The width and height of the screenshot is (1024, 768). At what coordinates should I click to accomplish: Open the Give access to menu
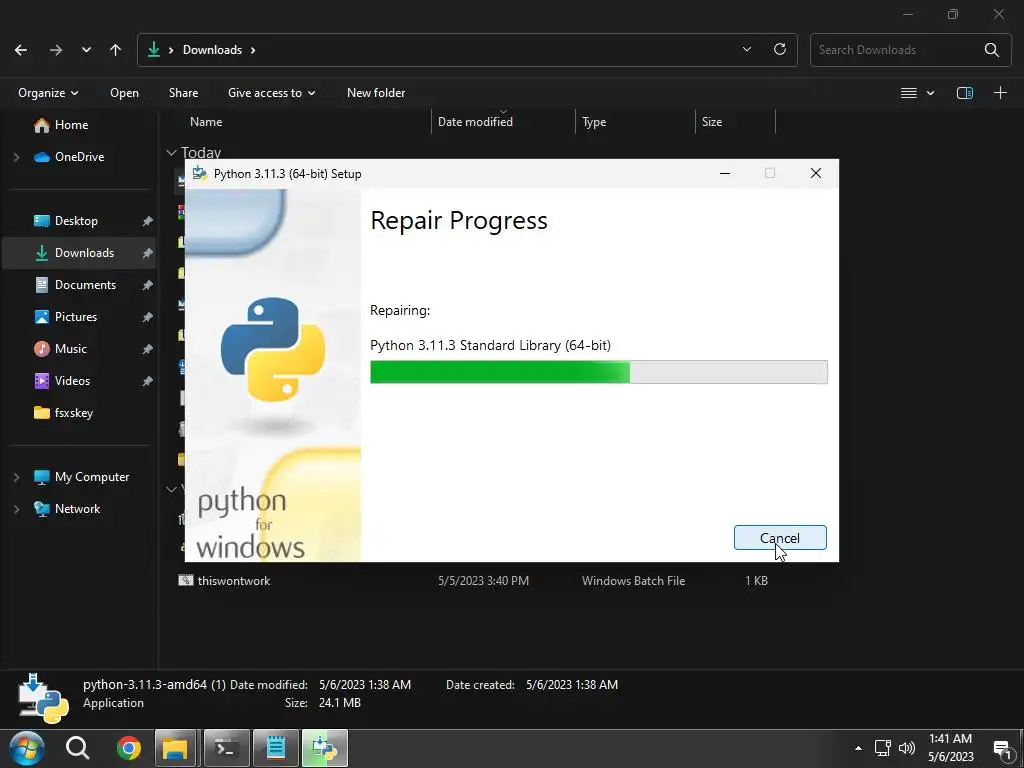[x=271, y=93]
